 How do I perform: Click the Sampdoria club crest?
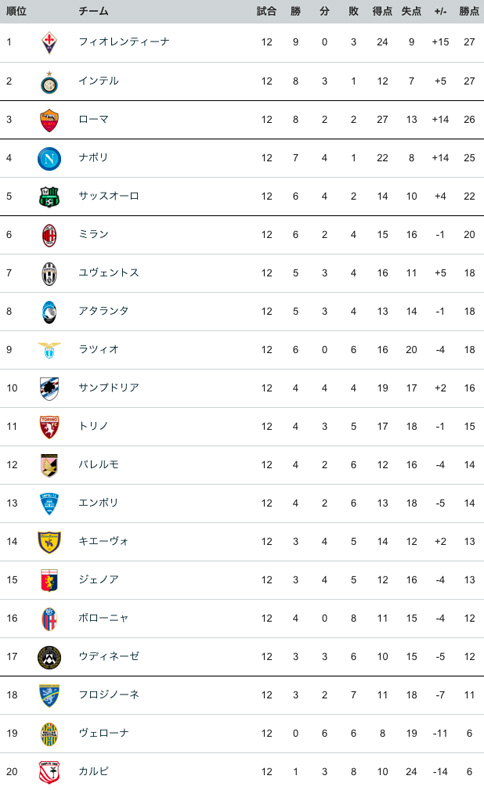[49, 388]
